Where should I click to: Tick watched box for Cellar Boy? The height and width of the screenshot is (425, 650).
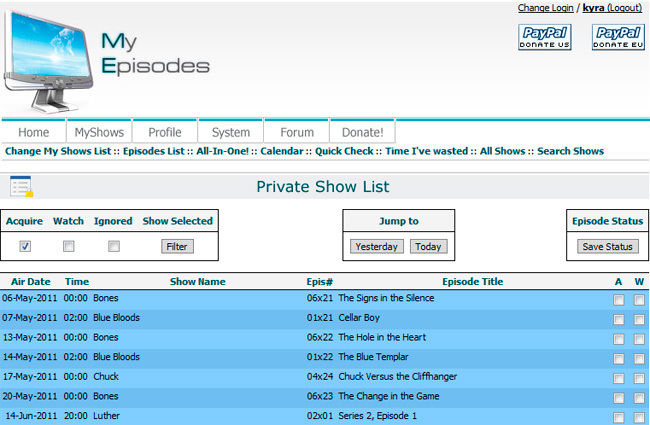639,319
